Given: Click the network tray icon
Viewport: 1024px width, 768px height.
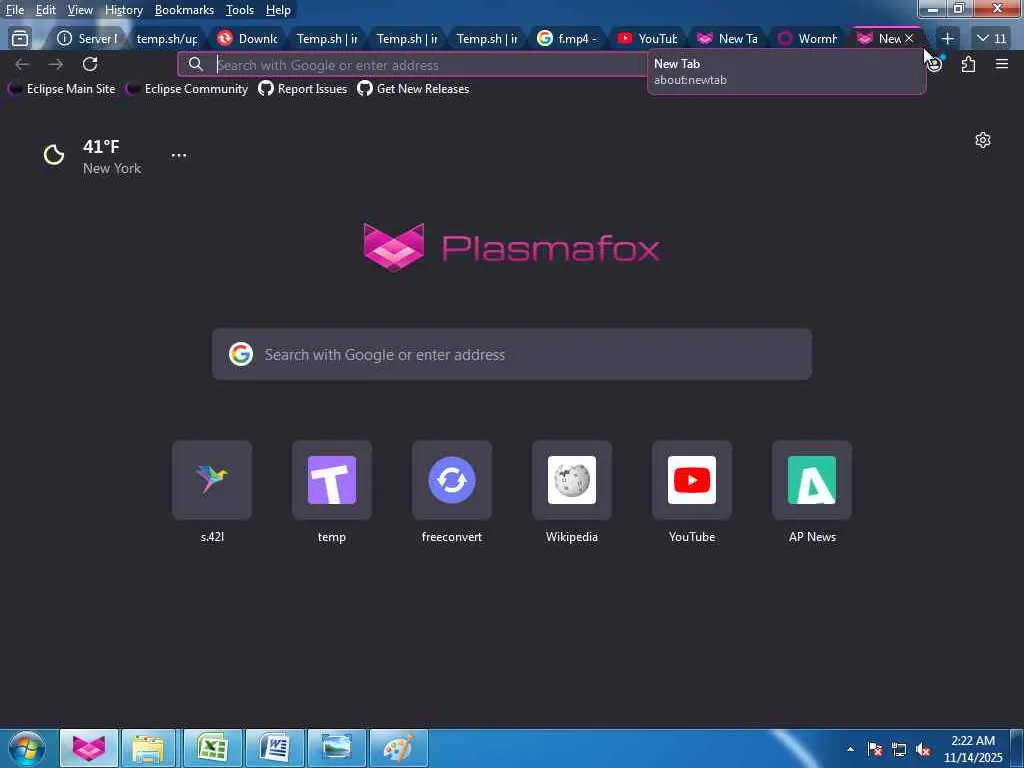Looking at the screenshot, I should coord(899,750).
